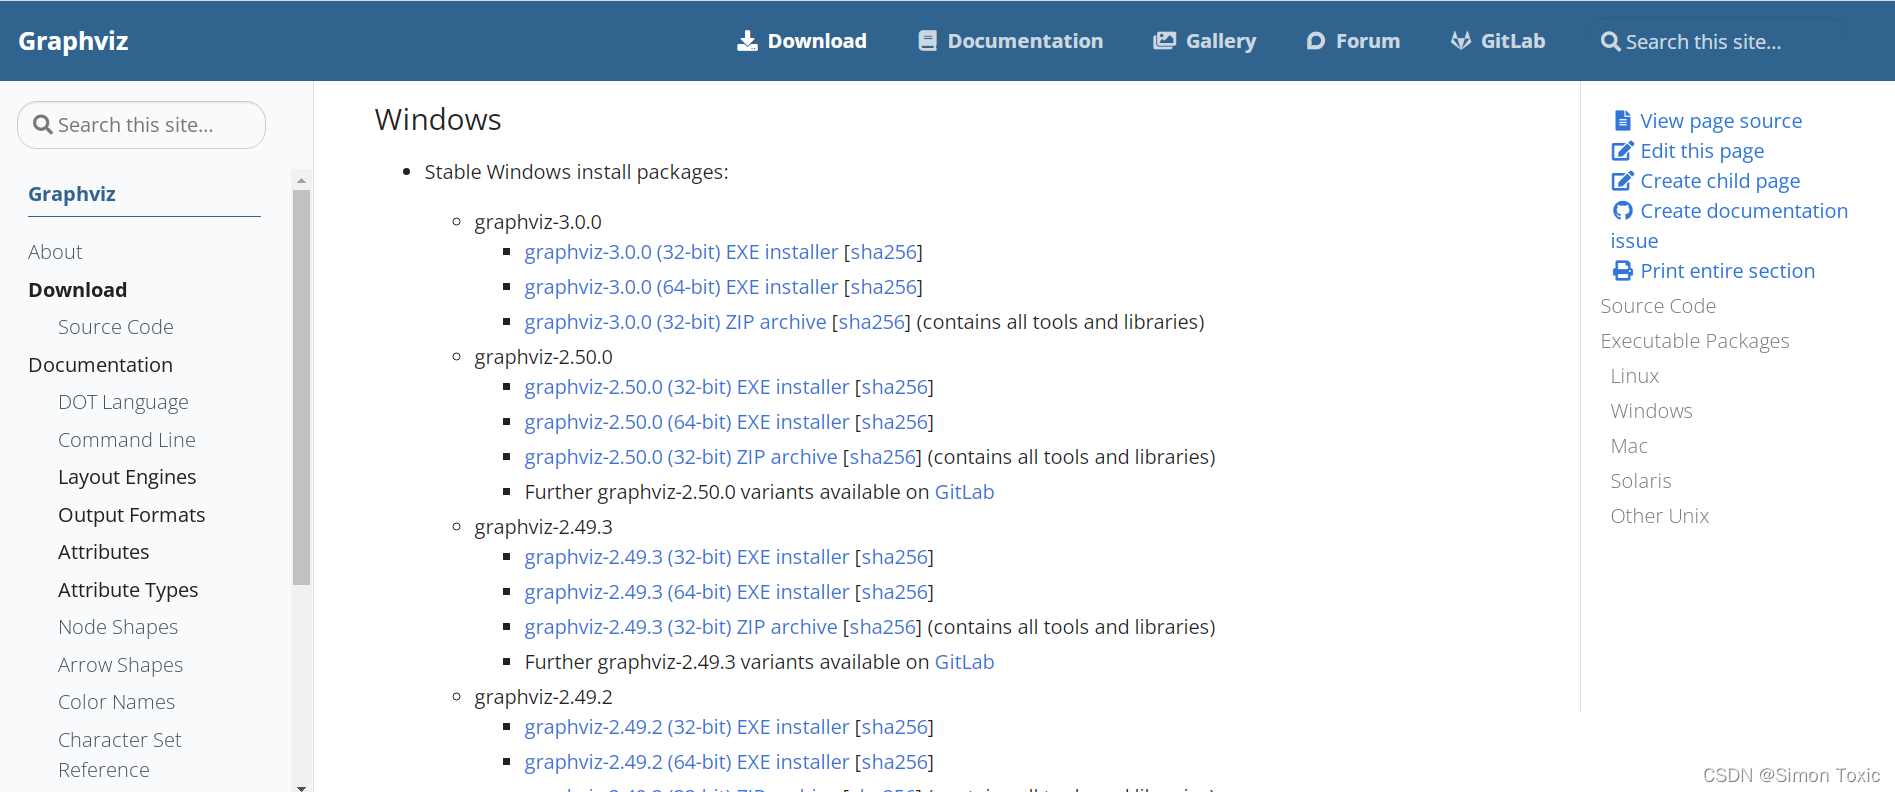The height and width of the screenshot is (792, 1895).
Task: Jump to Executable Packages in table of contents
Action: (x=1695, y=341)
